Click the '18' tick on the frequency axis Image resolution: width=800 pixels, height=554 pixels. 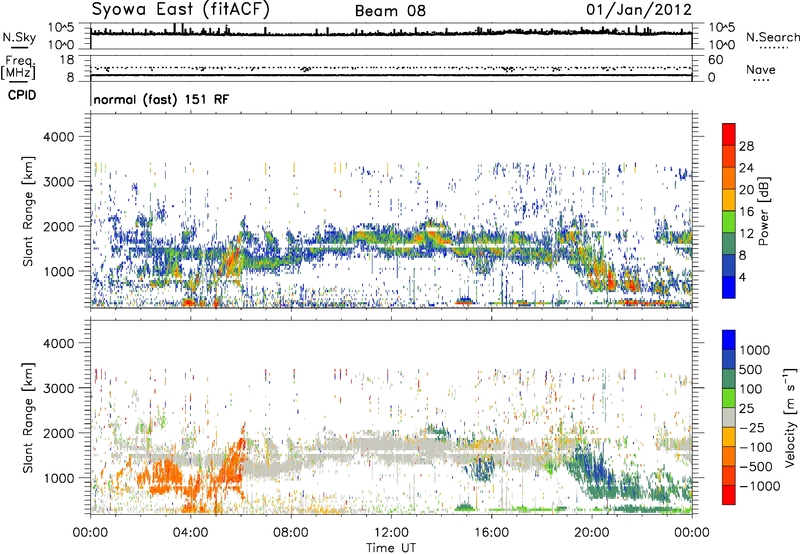[67, 60]
